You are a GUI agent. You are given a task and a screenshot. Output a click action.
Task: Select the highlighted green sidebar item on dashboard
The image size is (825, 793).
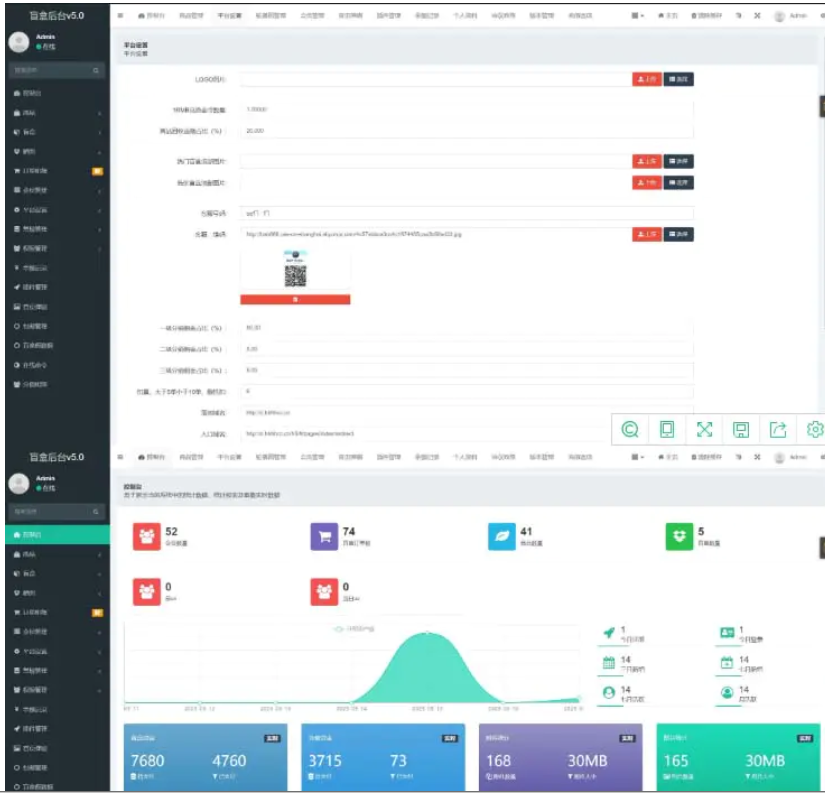pos(57,535)
